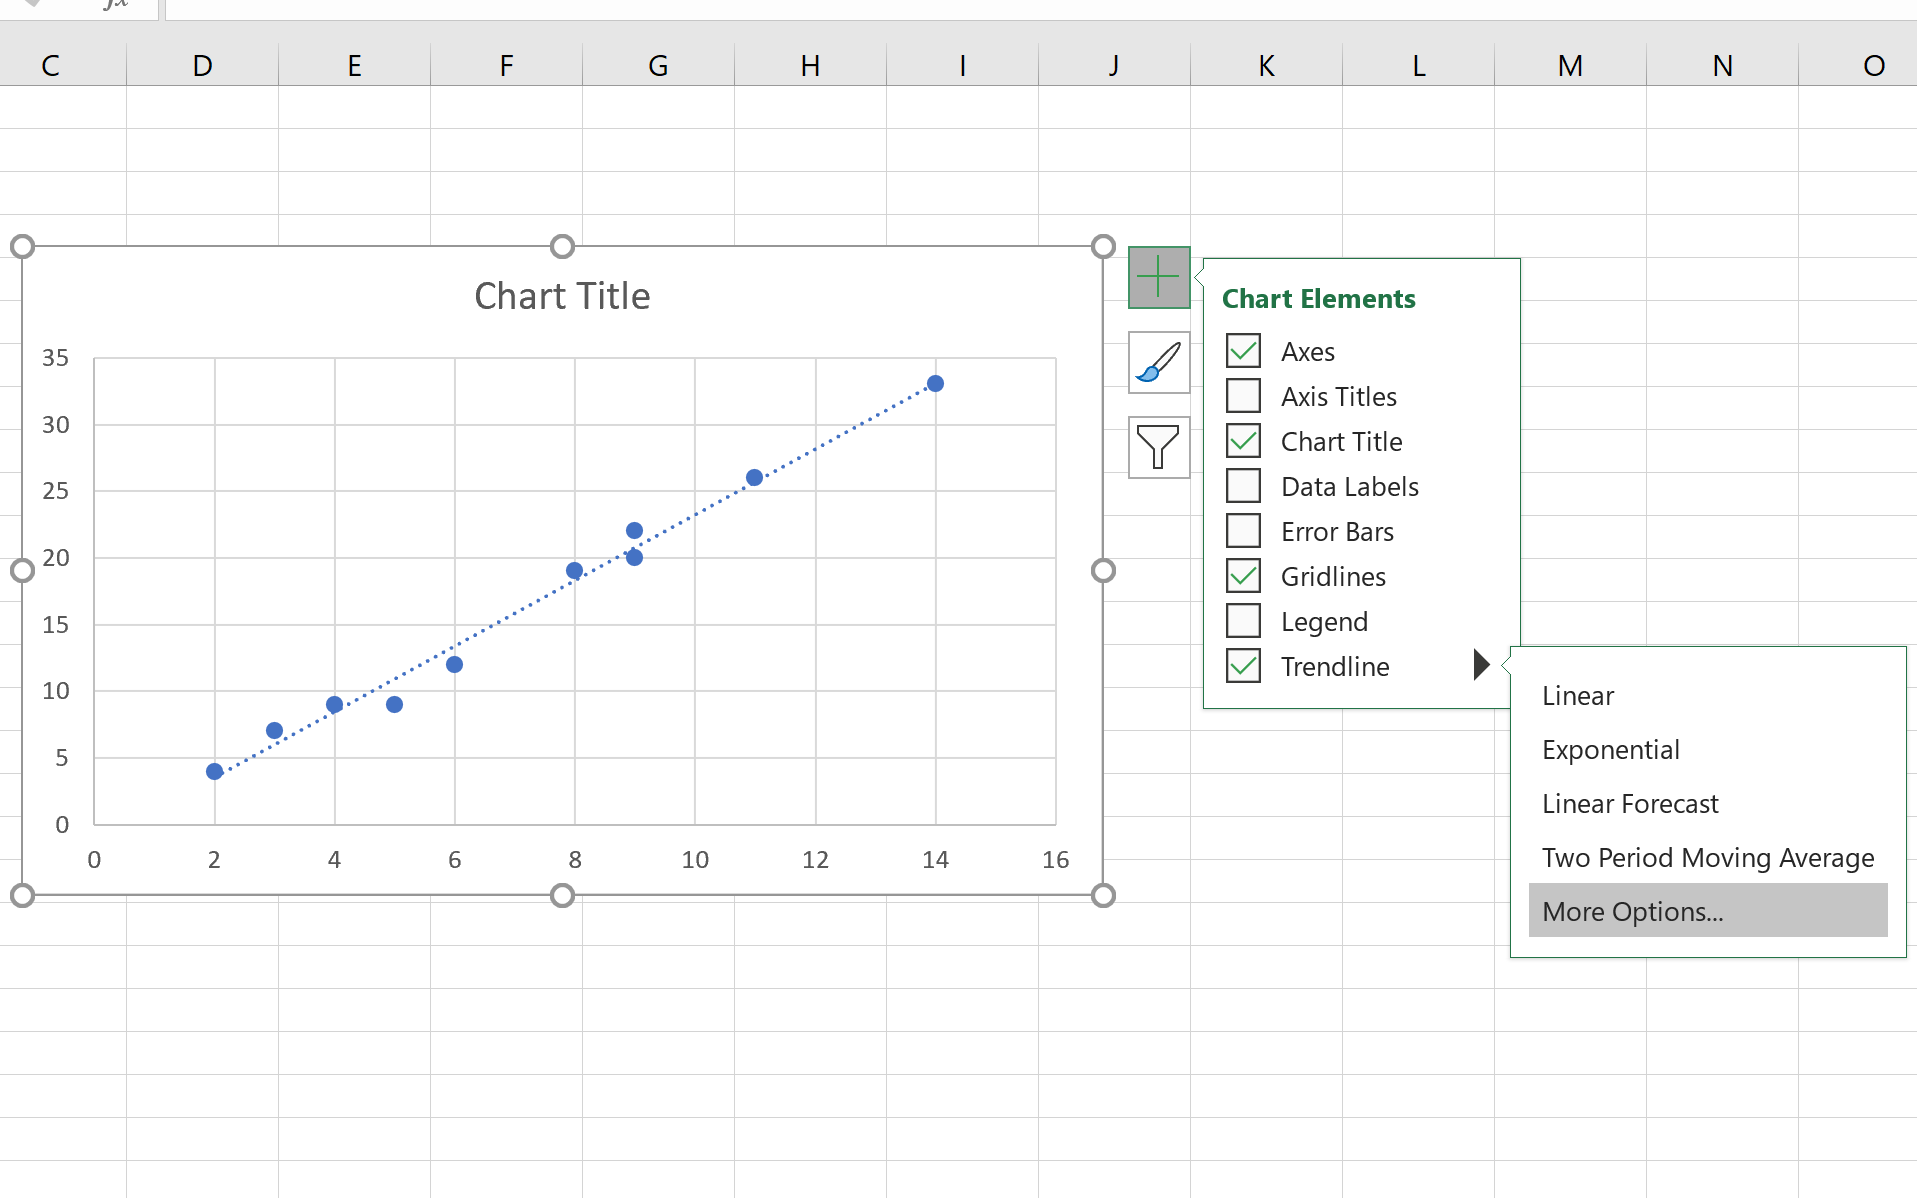This screenshot has height=1198, width=1917.
Task: Apply Two Period Moving Average trendline
Action: 1707,858
